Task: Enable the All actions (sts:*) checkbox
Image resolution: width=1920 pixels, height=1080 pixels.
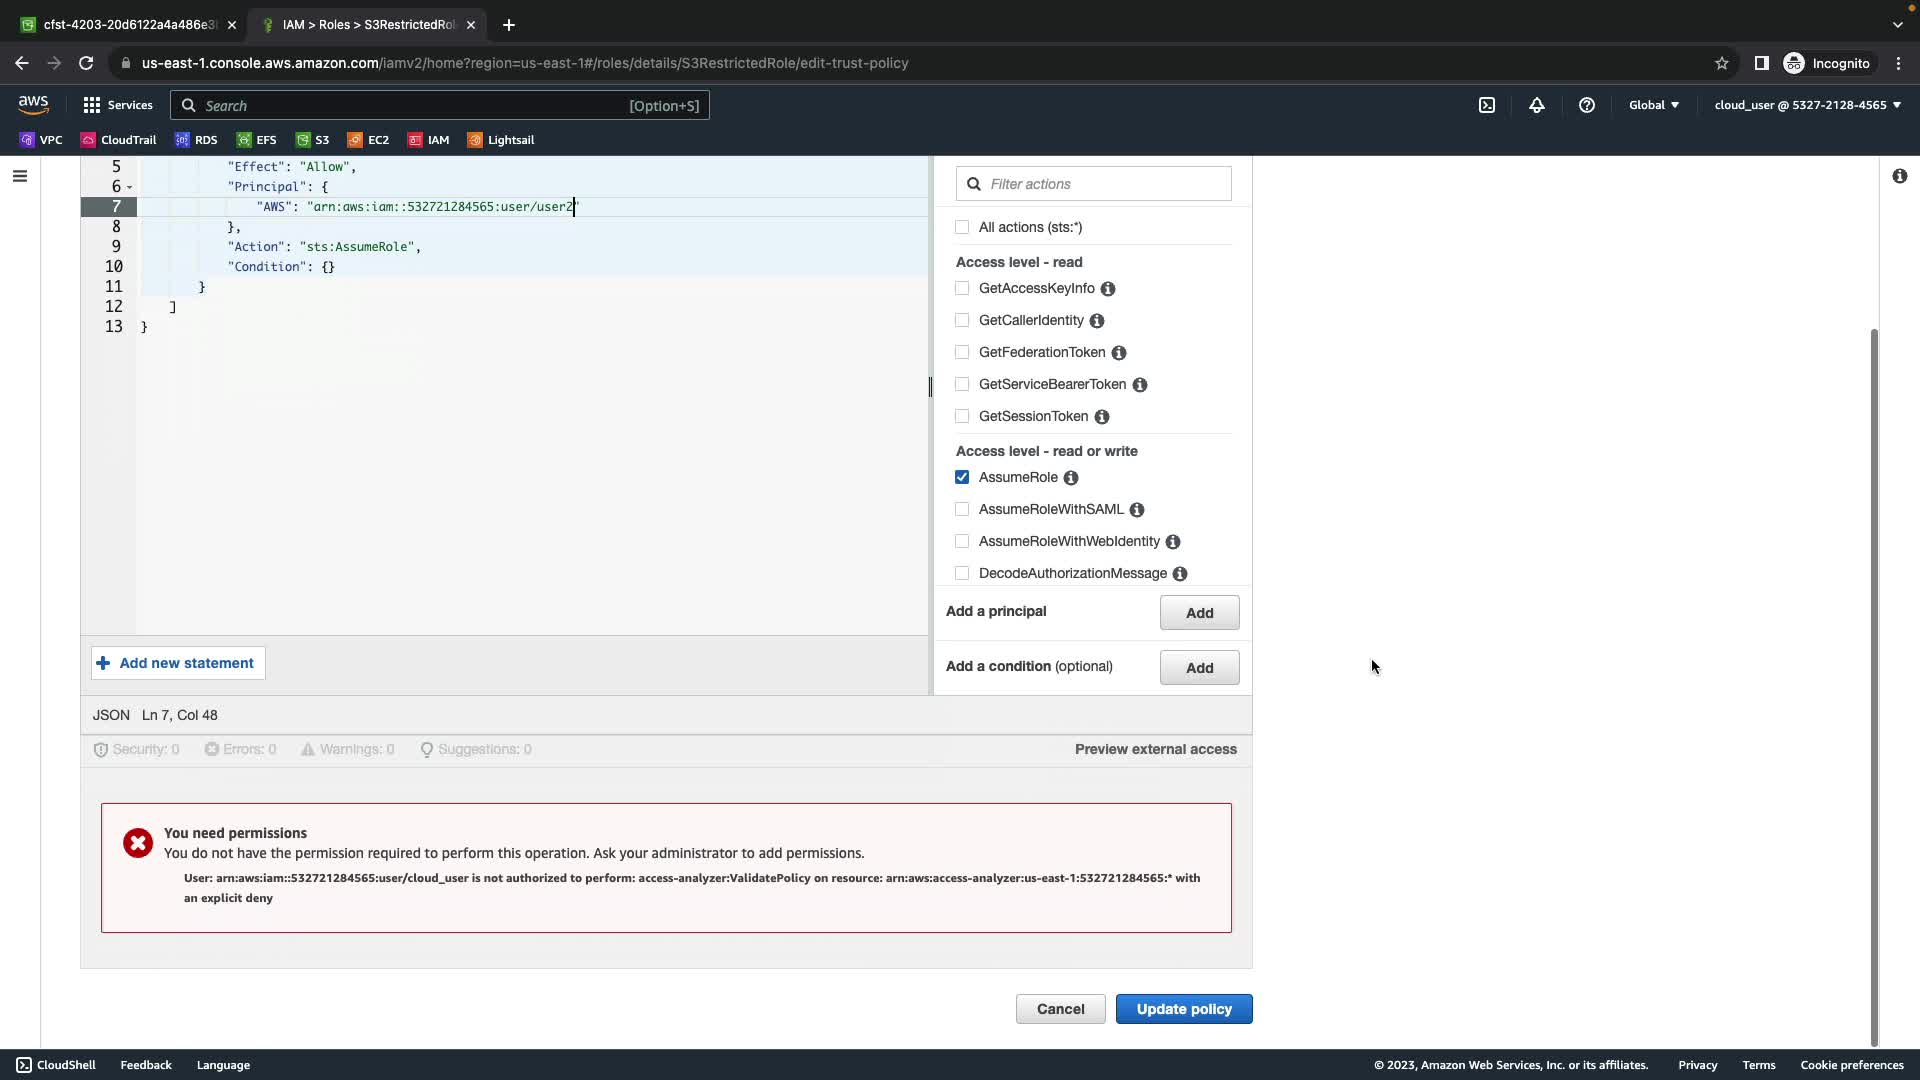Action: point(962,227)
